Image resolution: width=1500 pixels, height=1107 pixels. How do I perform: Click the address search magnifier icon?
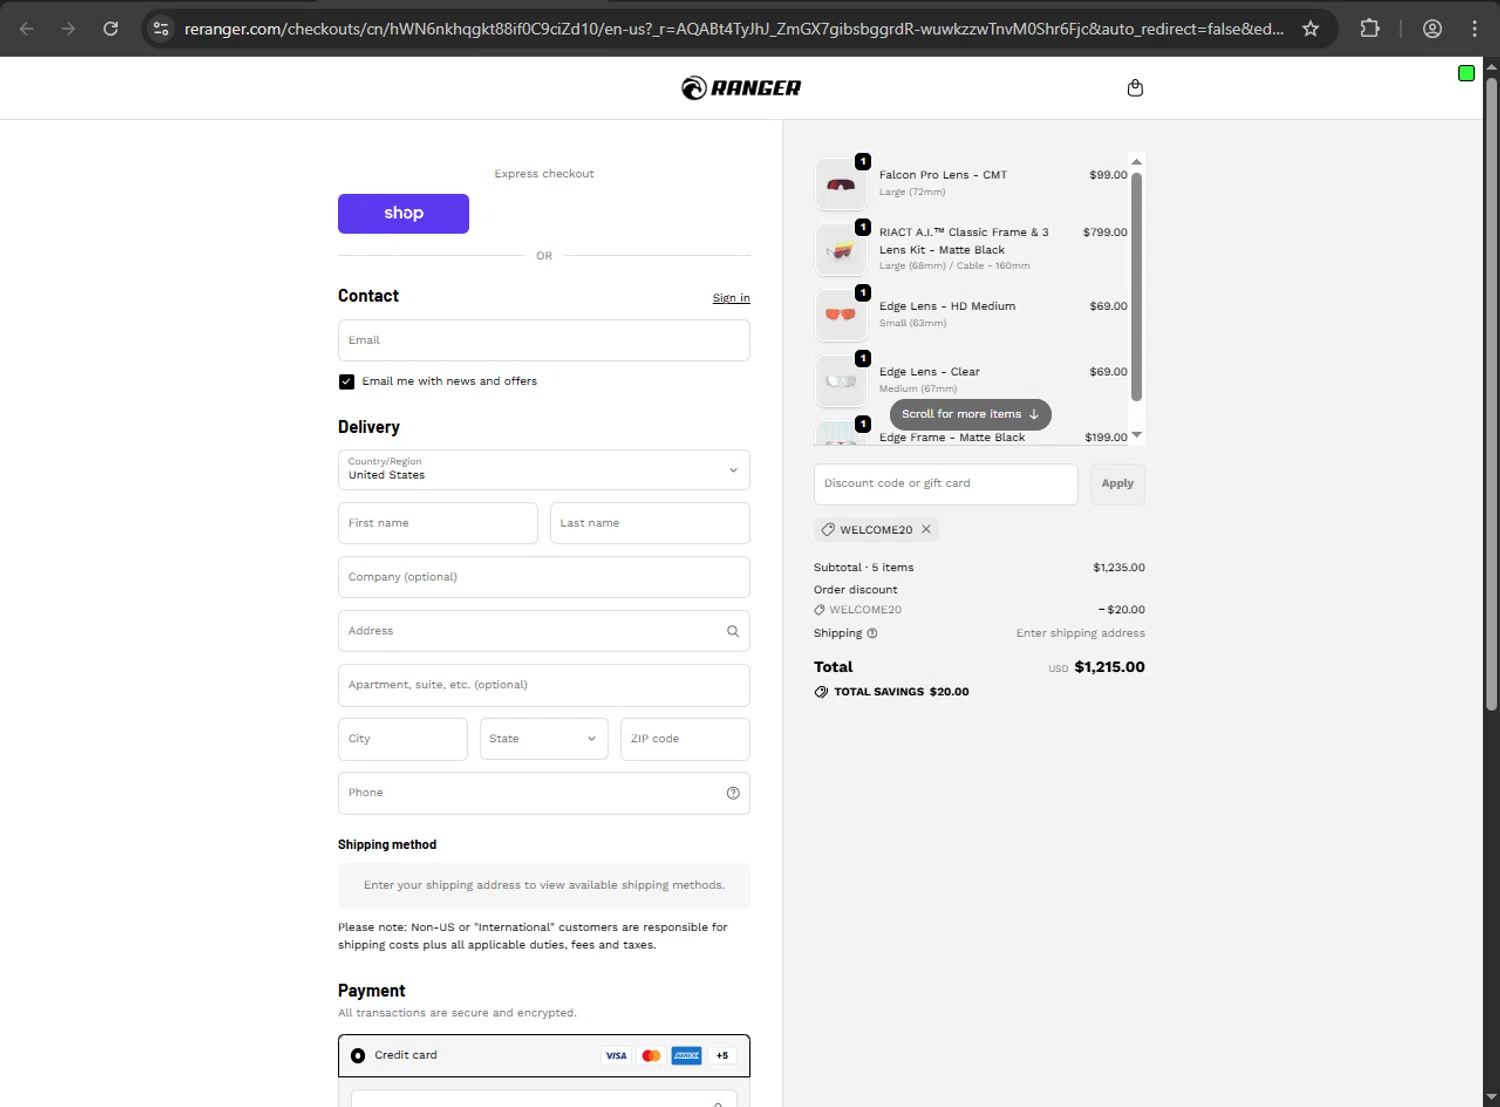click(x=733, y=631)
